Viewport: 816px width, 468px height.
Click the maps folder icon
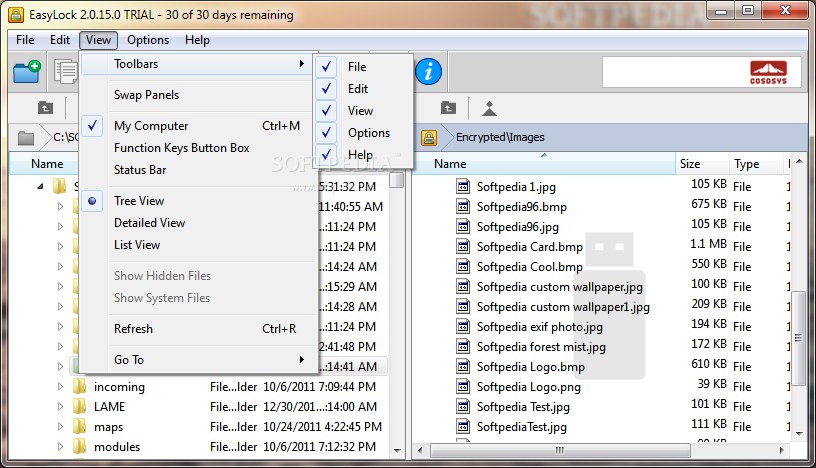pyautogui.click(x=79, y=426)
